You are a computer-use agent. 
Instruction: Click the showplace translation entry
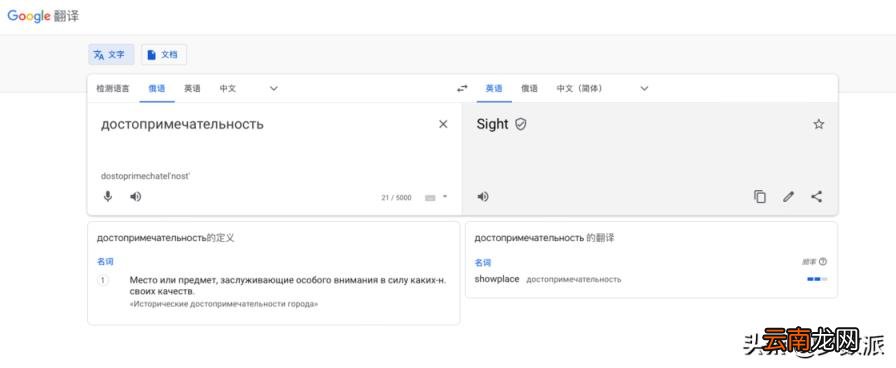(x=497, y=279)
